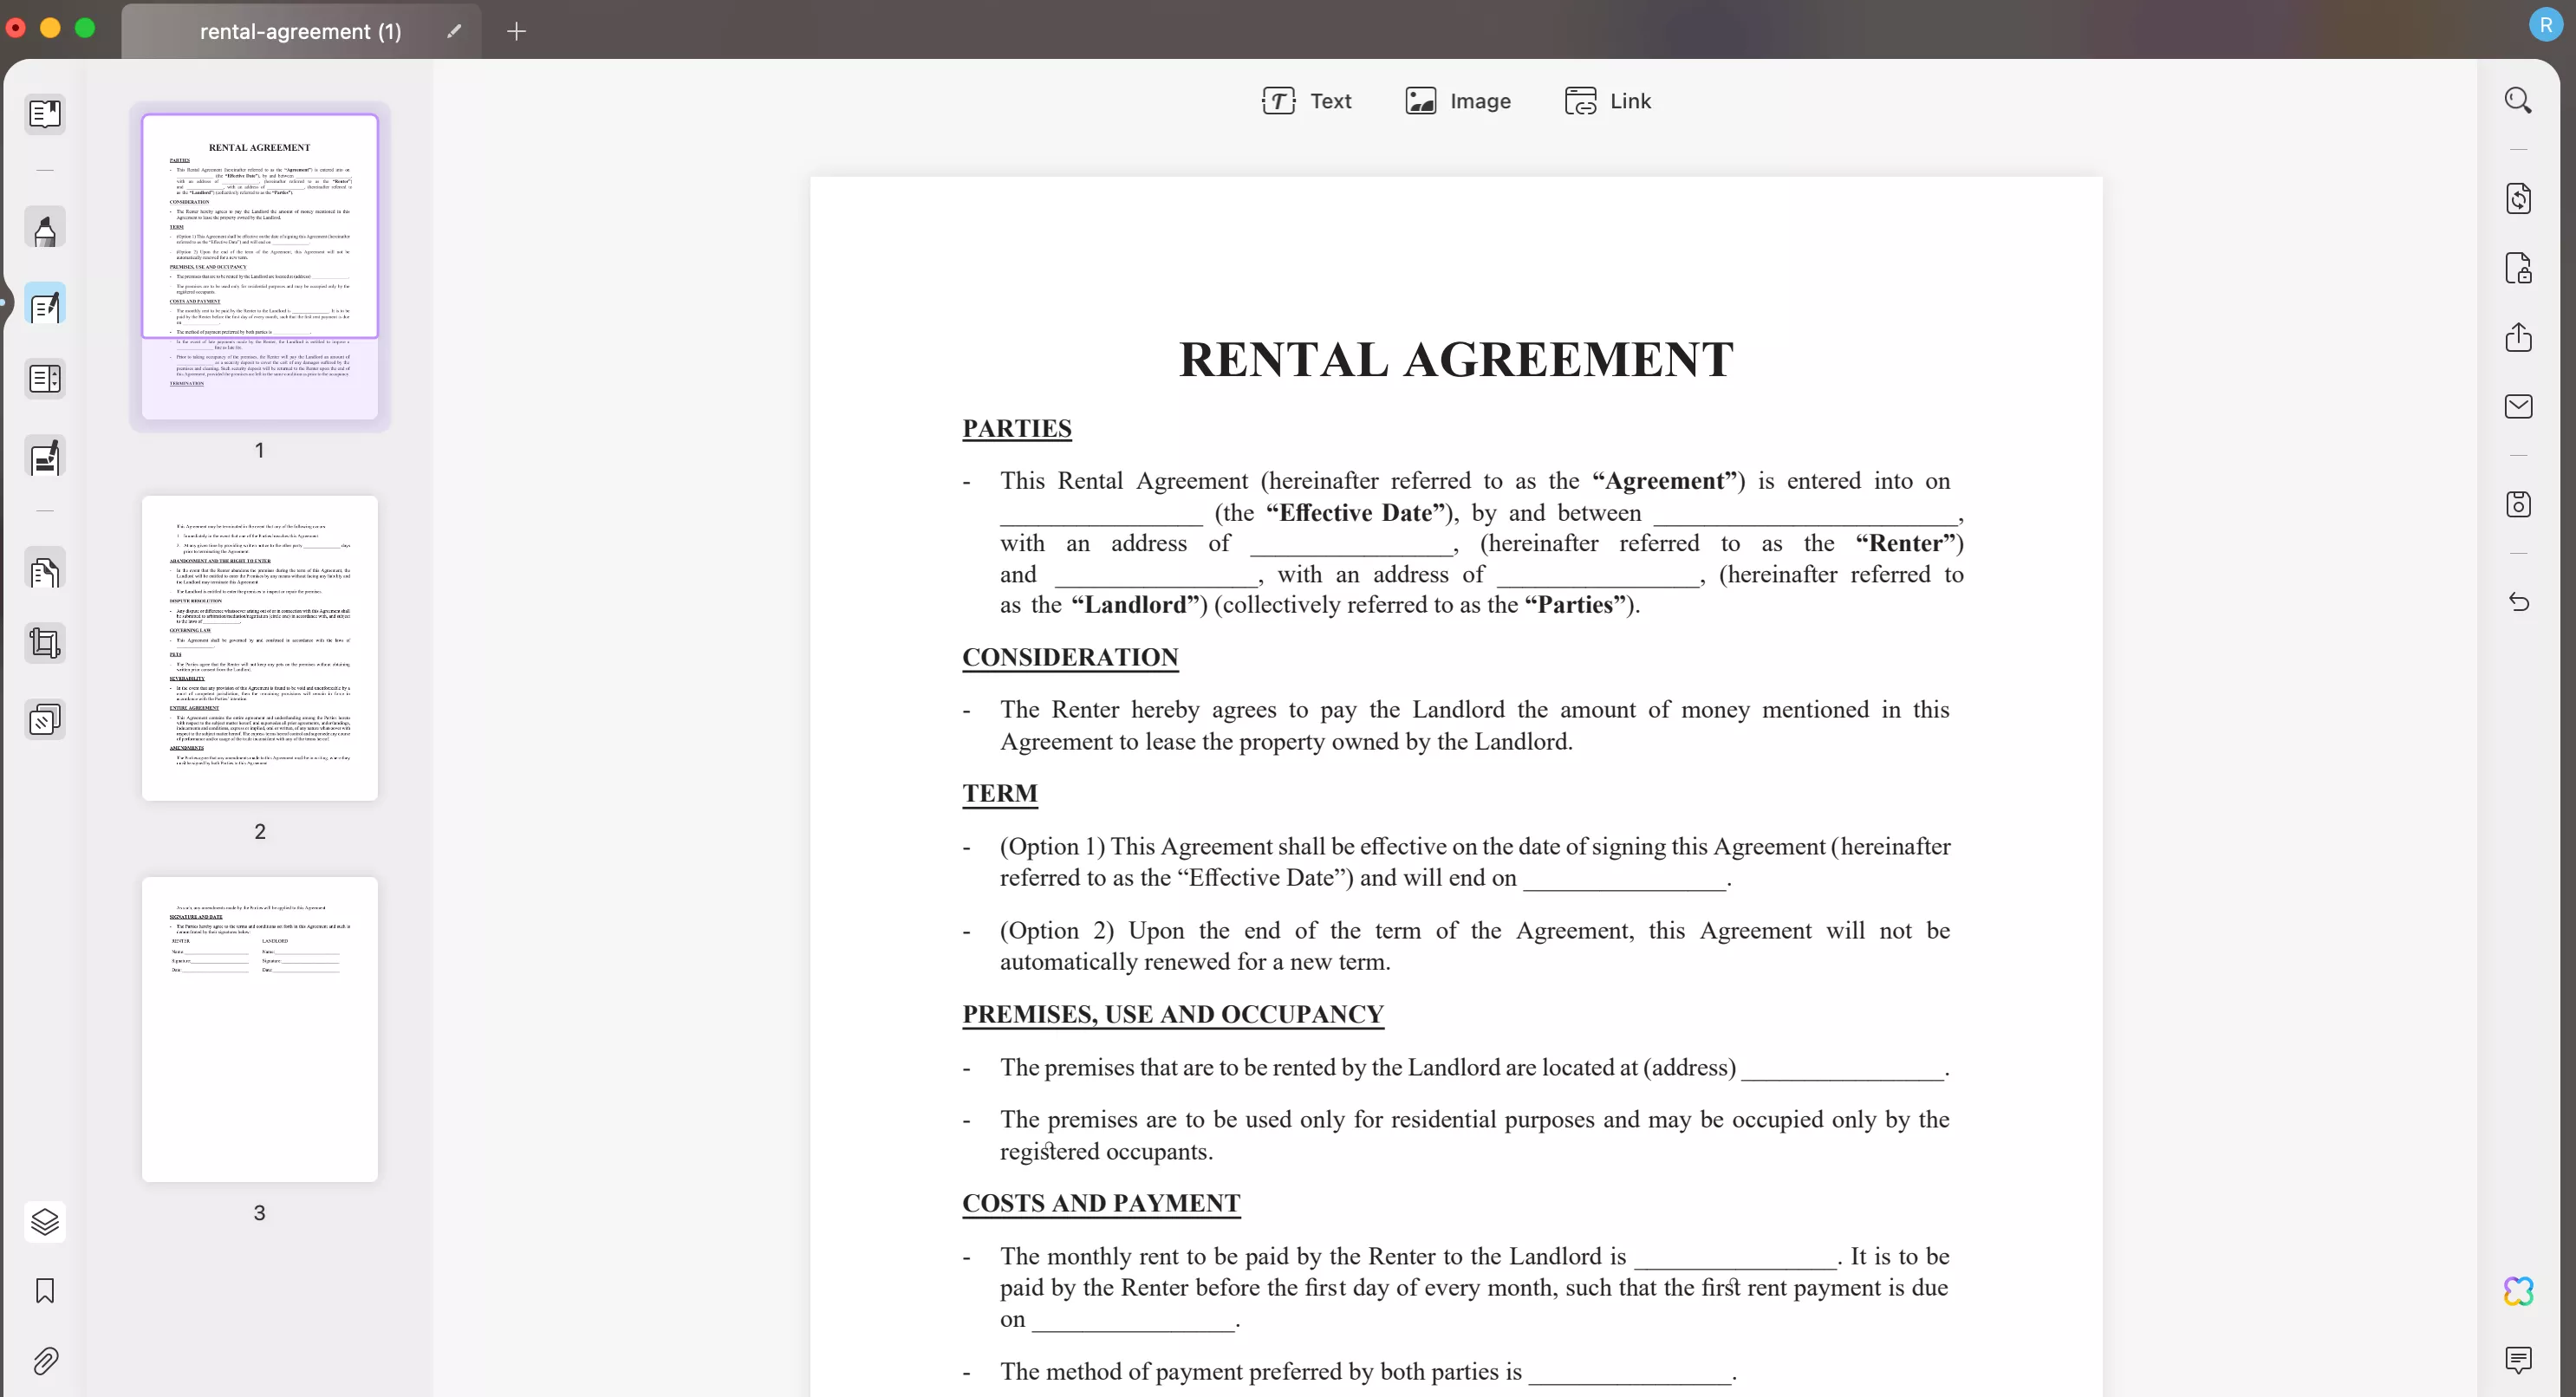Screen dimensions: 2576x1397
Task: Open the annotation markup tool
Action: tap(45, 227)
